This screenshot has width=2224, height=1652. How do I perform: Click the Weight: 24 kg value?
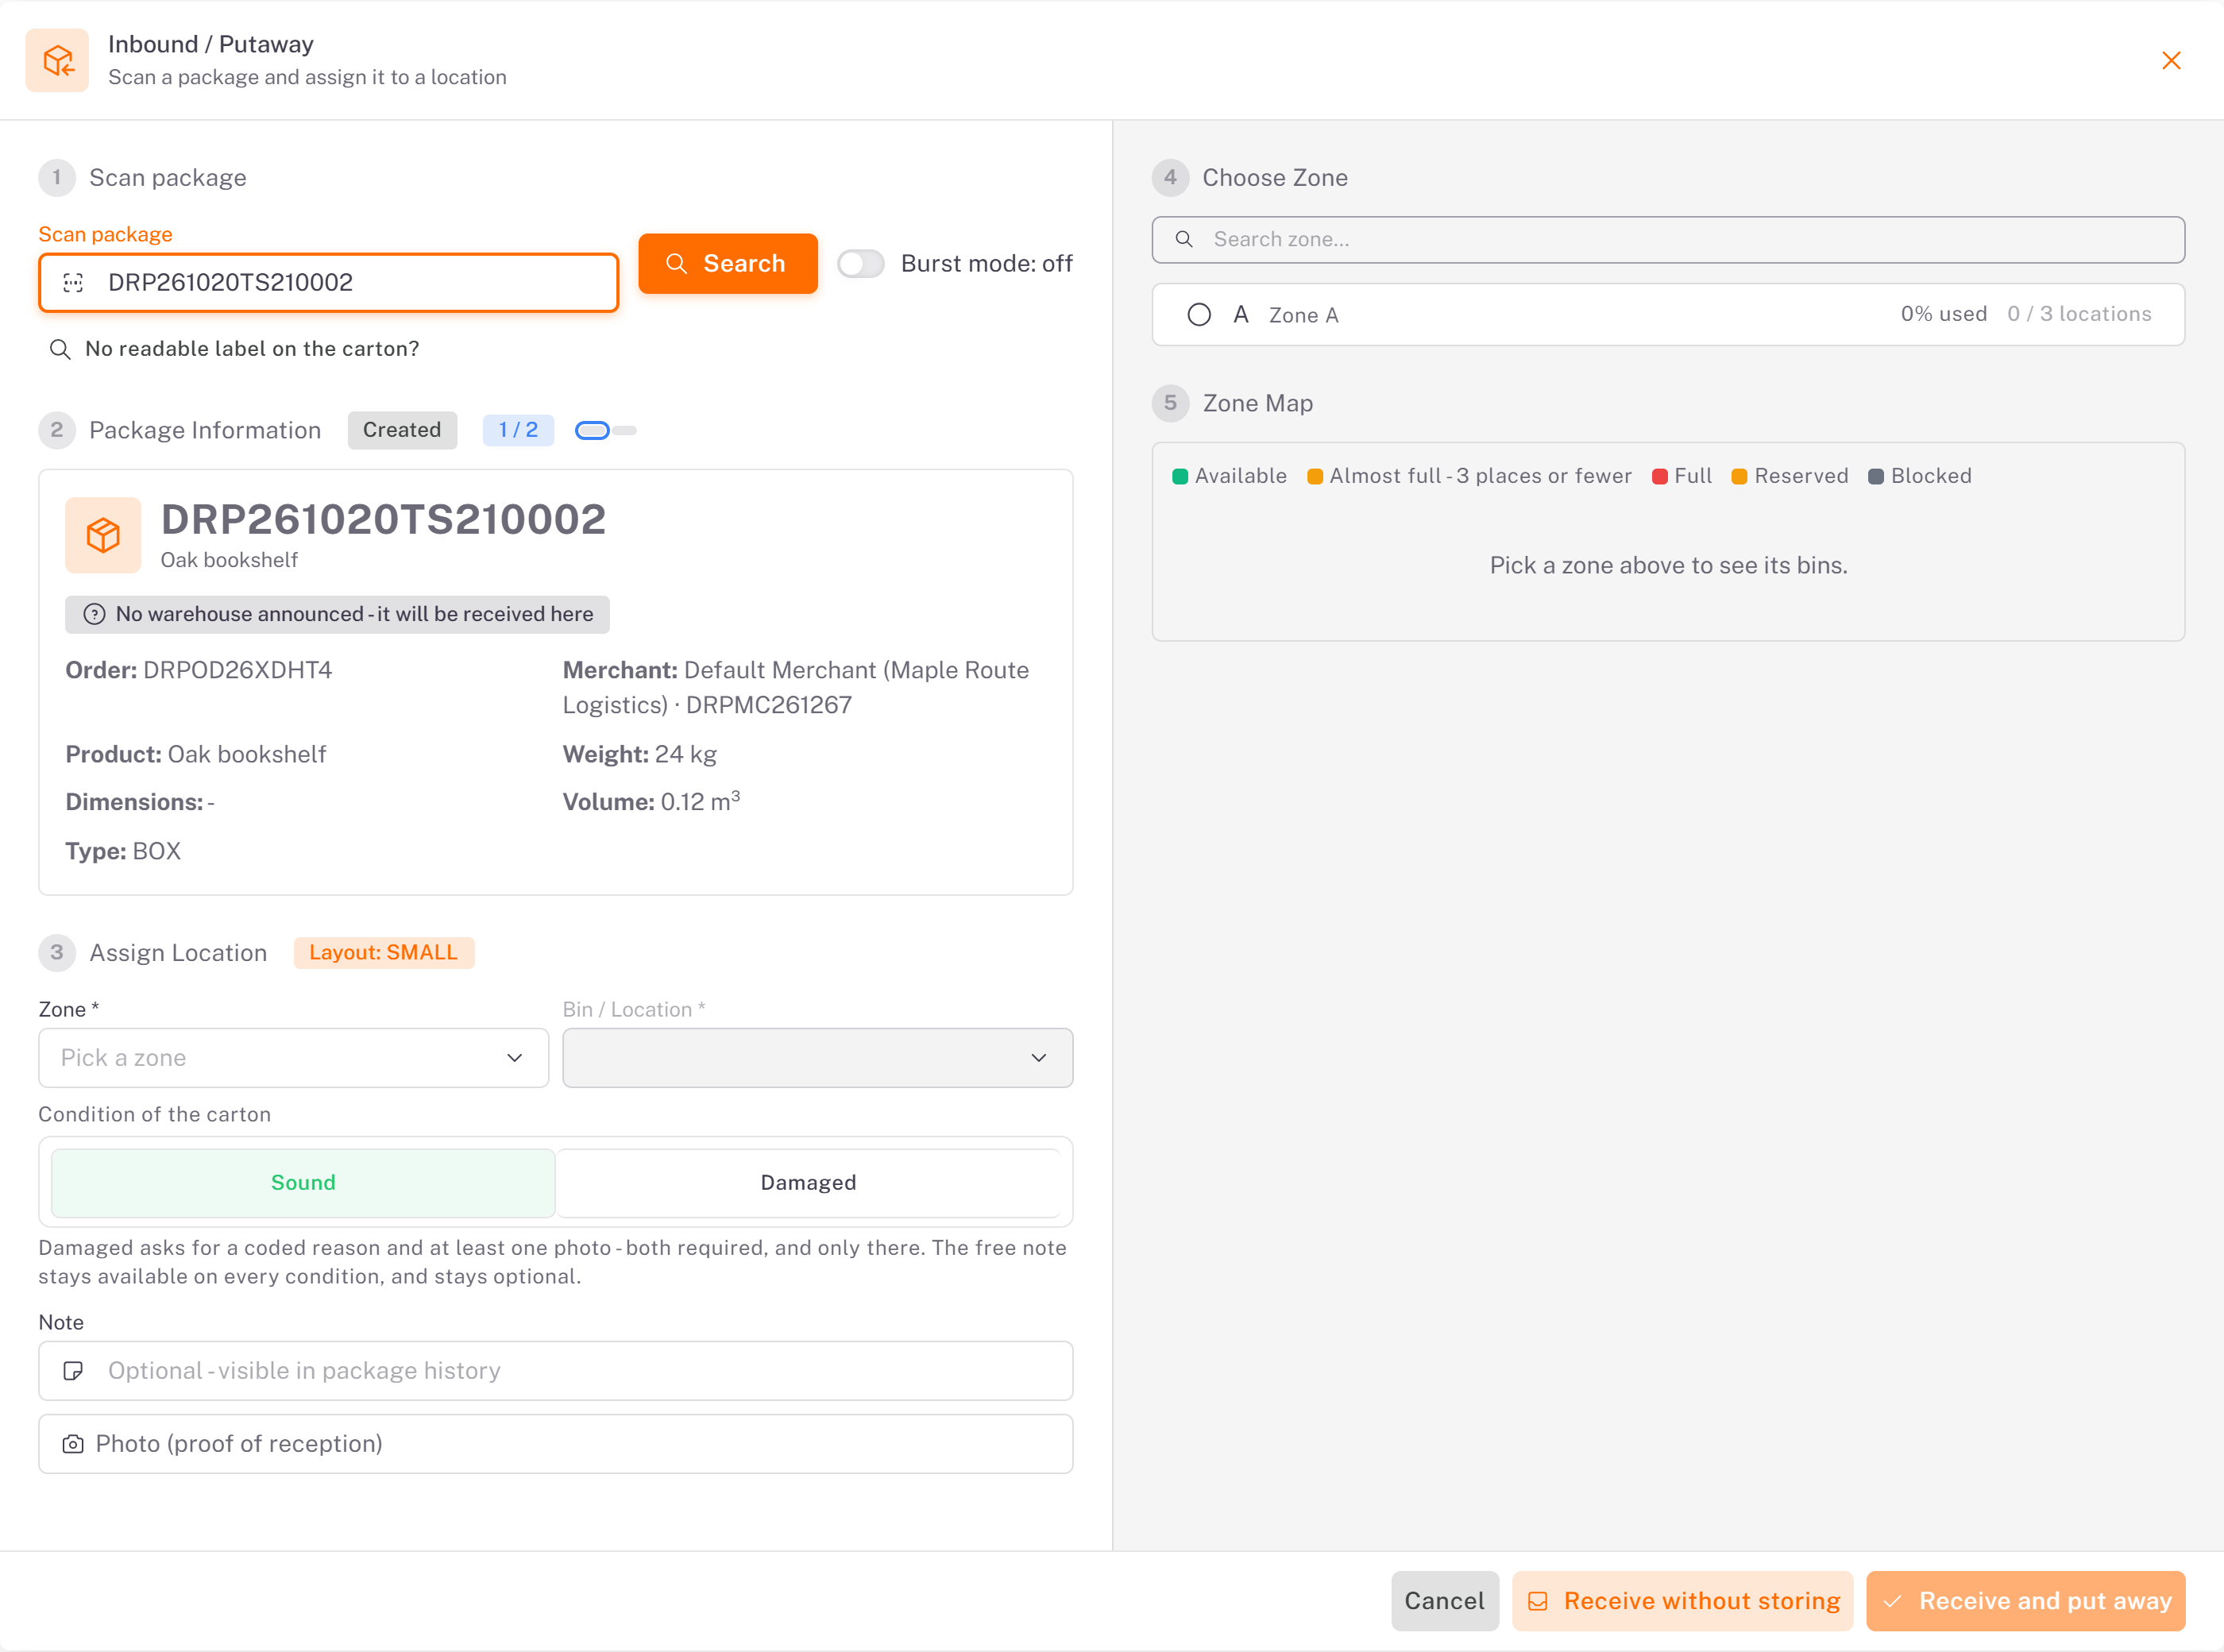click(686, 754)
